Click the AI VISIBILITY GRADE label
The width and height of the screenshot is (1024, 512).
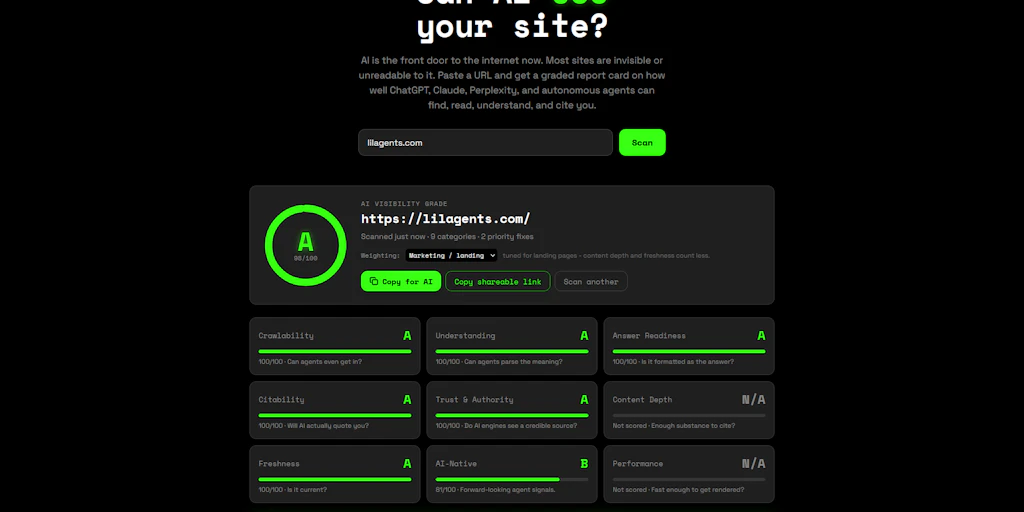404,204
